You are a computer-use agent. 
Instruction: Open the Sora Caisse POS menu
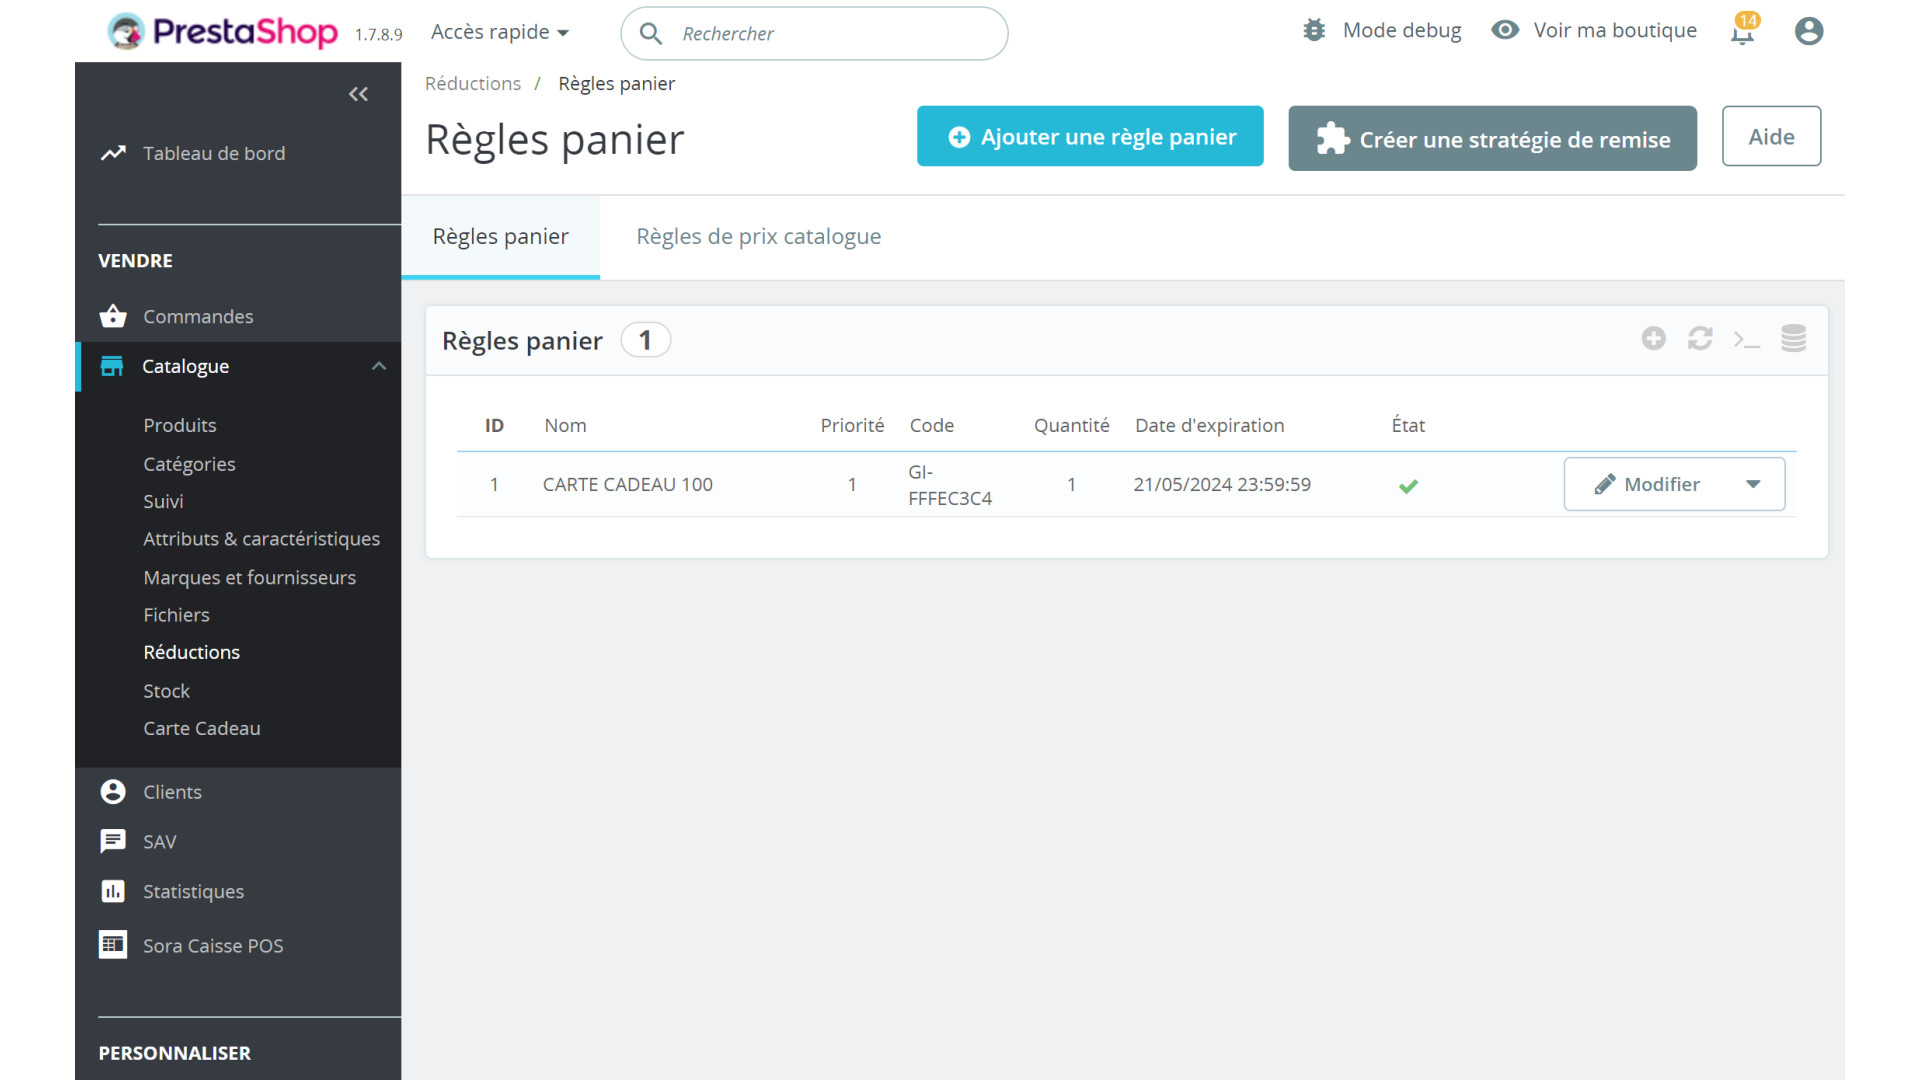[x=212, y=946]
